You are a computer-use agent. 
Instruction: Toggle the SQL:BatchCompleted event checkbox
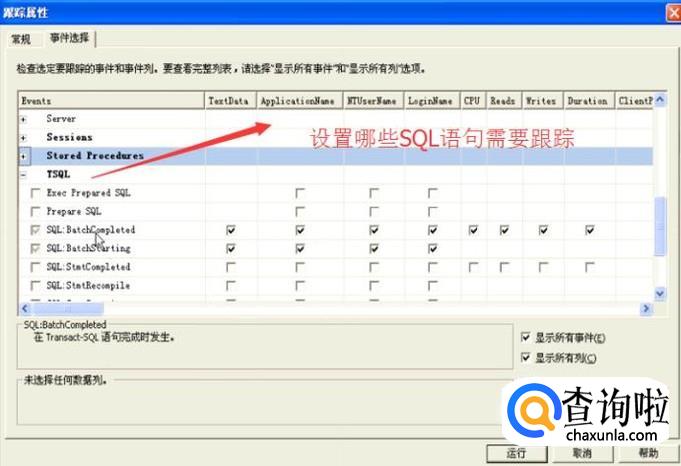[36, 230]
